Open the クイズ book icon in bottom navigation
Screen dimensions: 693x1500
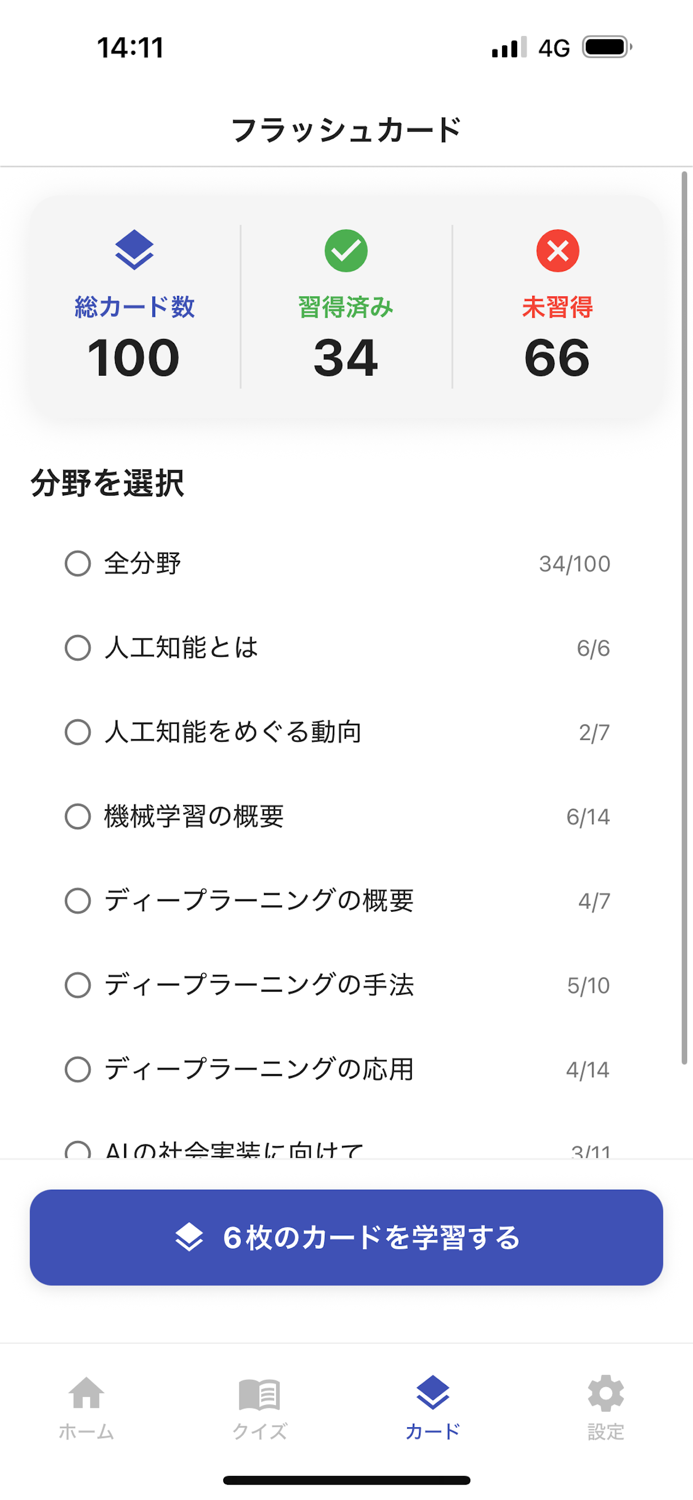tap(258, 1392)
